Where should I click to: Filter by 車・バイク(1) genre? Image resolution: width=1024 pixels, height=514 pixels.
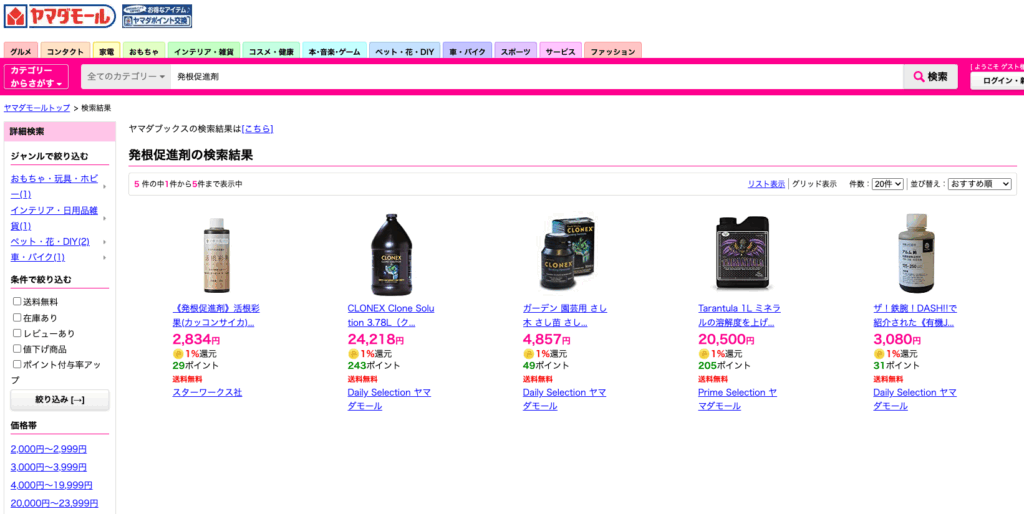(37, 257)
